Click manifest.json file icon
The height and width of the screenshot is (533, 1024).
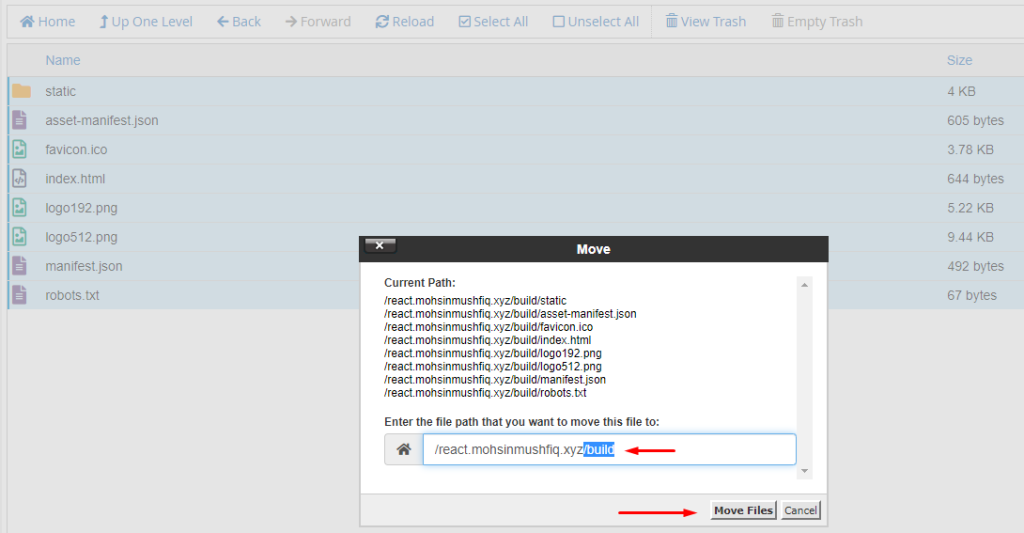pyautogui.click(x=20, y=266)
